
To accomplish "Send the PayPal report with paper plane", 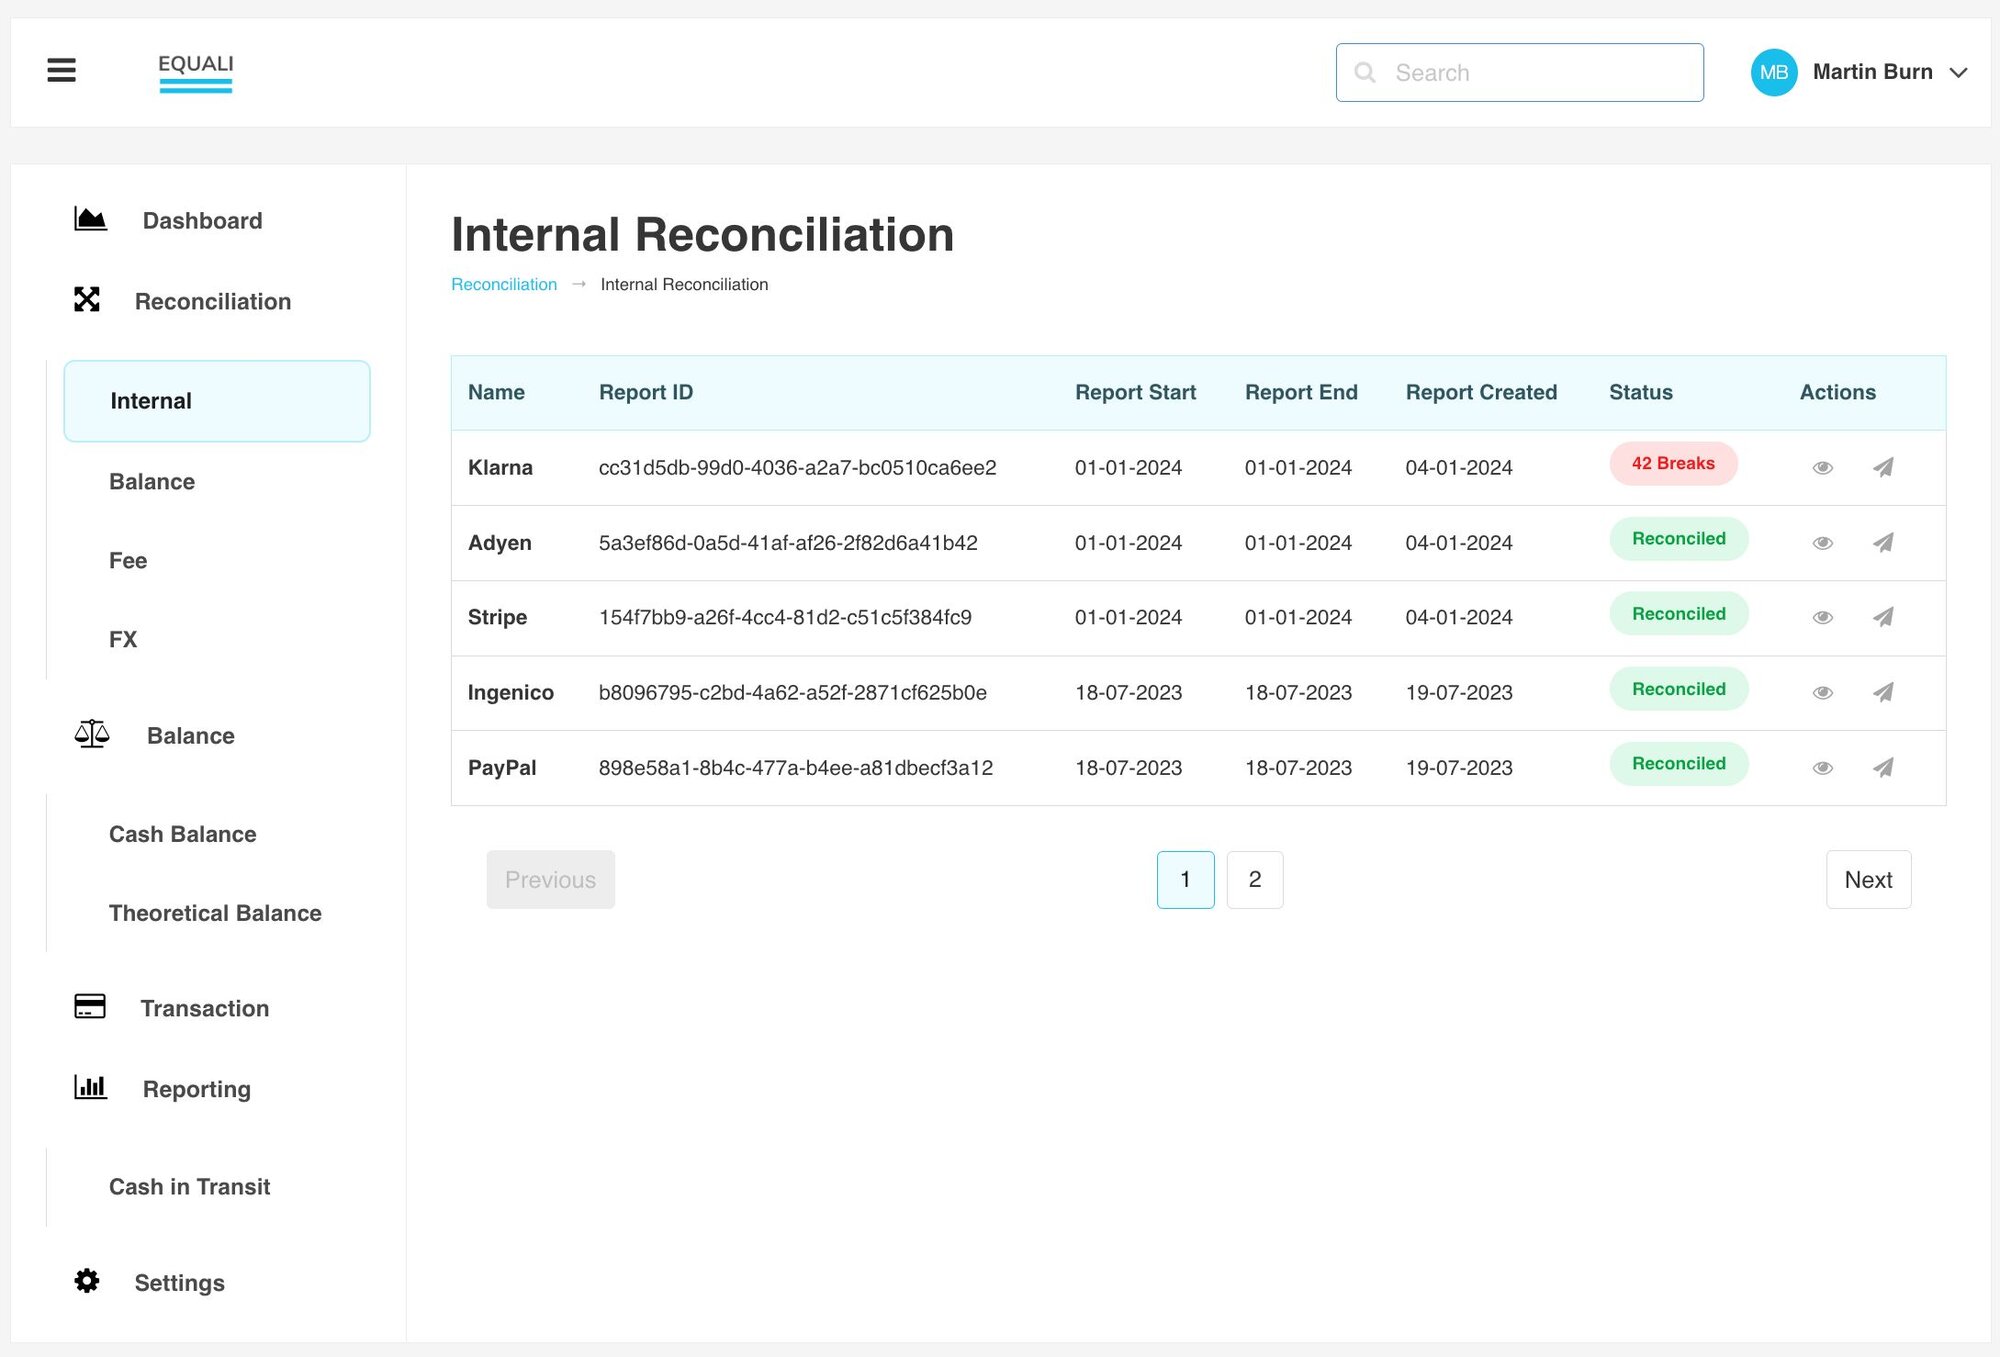I will 1883,767.
